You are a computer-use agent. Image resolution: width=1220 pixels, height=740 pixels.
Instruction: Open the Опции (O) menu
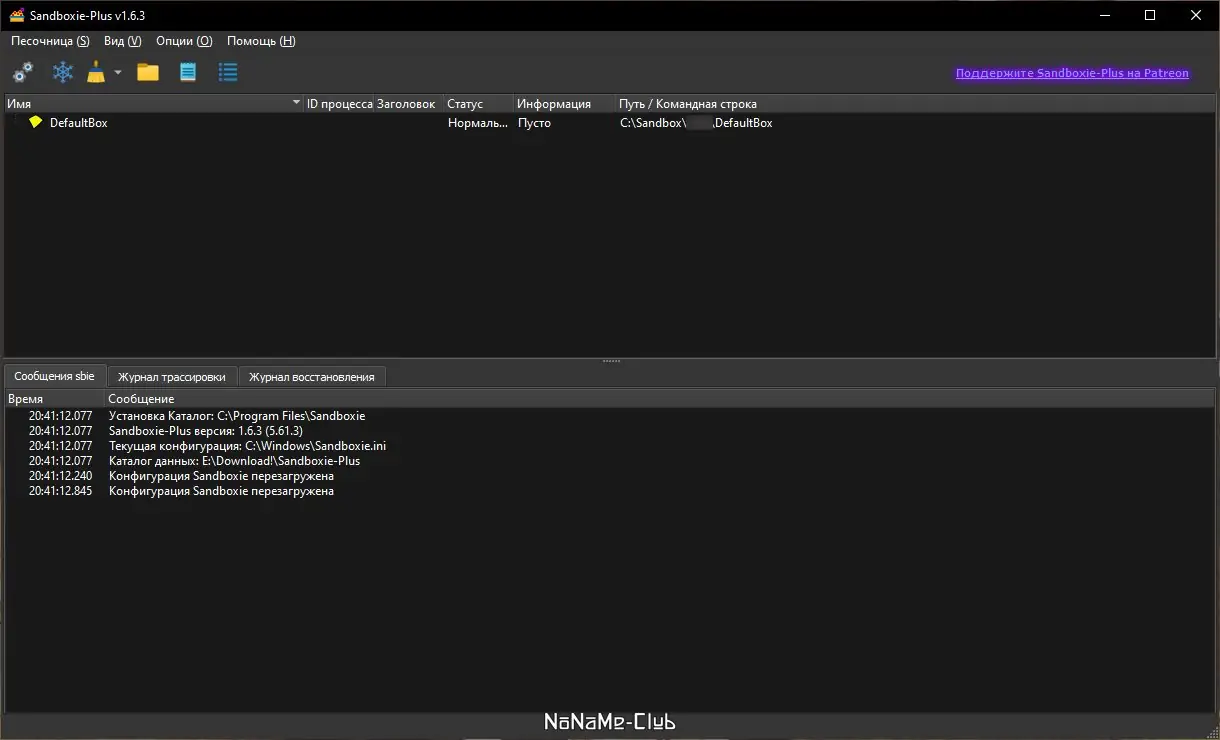(x=184, y=41)
